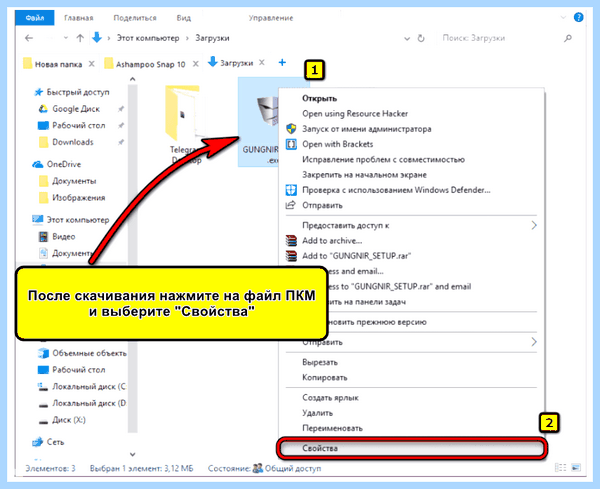Open the Поделиться ribbon tab

135,18
